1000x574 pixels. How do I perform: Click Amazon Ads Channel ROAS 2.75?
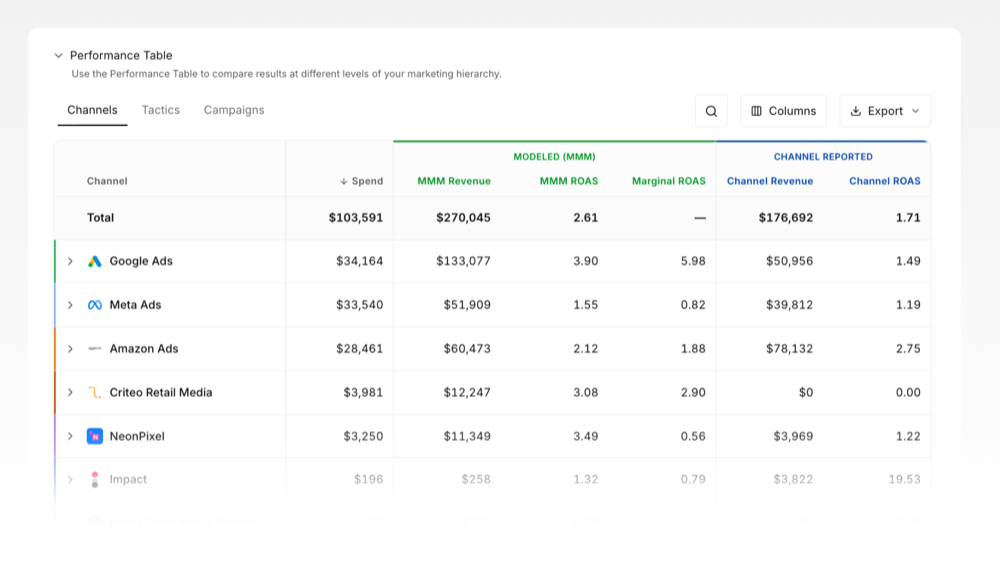[908, 349]
